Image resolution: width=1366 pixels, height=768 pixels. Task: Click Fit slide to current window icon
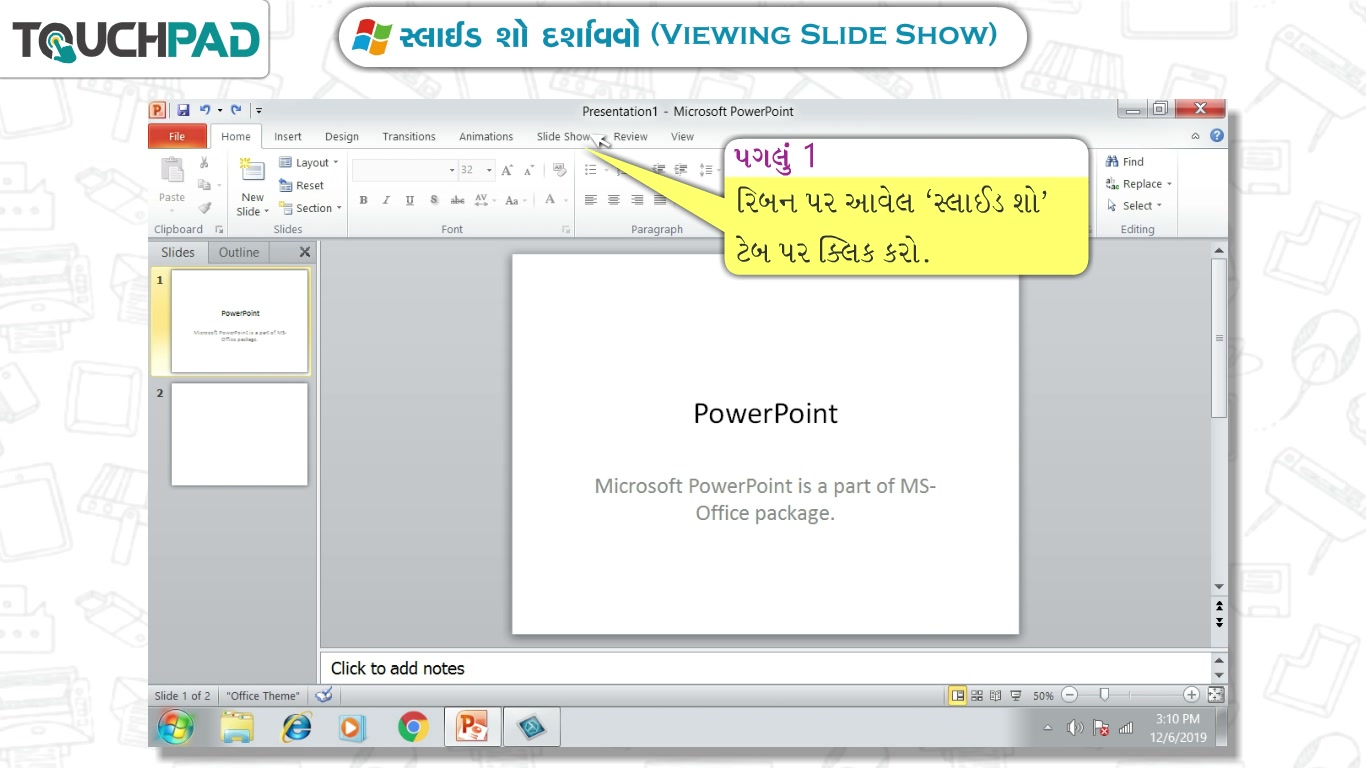[1216, 695]
